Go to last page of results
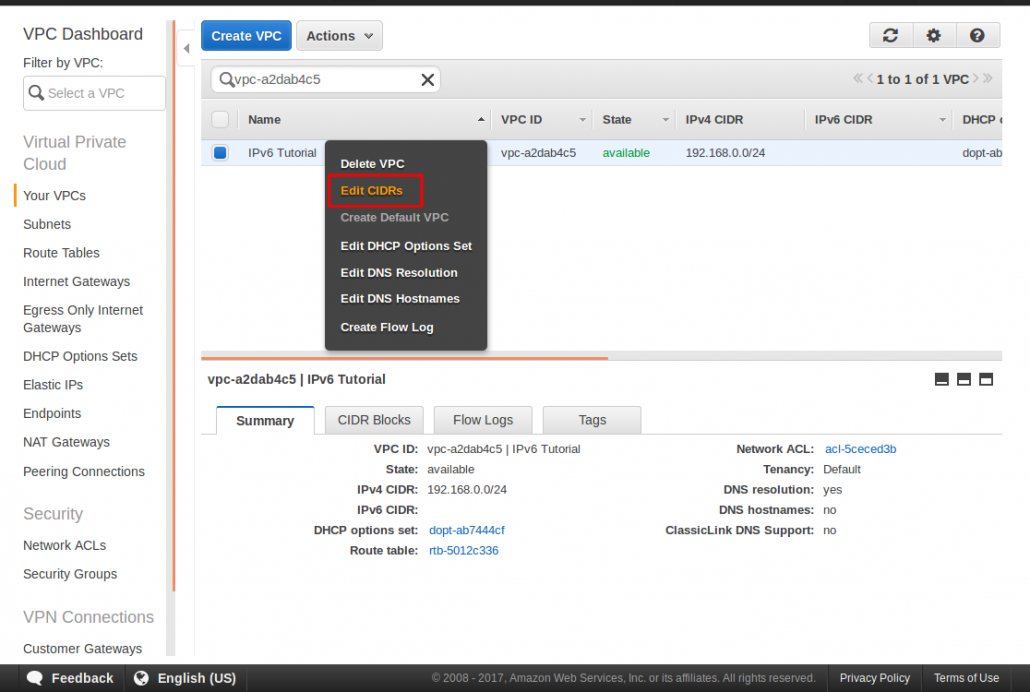This screenshot has height=692, width=1030. [x=987, y=78]
